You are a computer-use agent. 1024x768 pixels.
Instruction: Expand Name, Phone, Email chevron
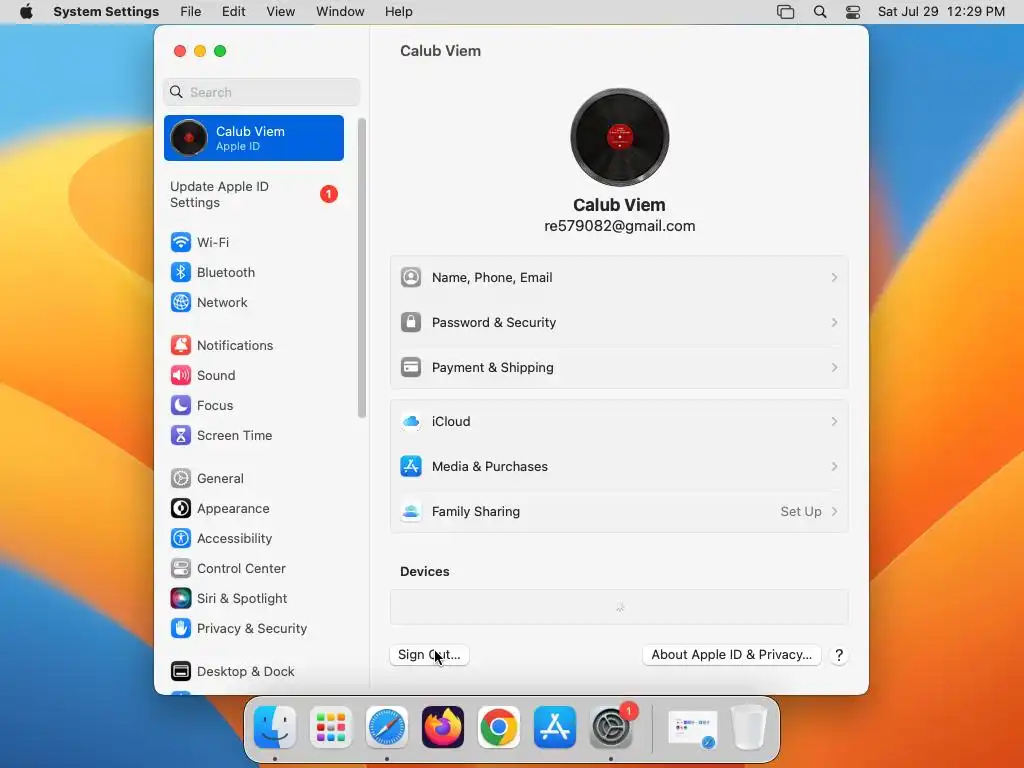[835, 278]
